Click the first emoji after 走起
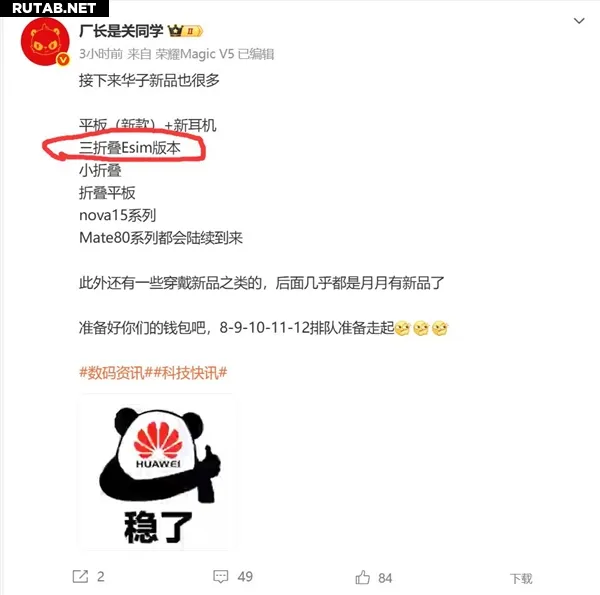The height and width of the screenshot is (595, 600). tap(402, 328)
